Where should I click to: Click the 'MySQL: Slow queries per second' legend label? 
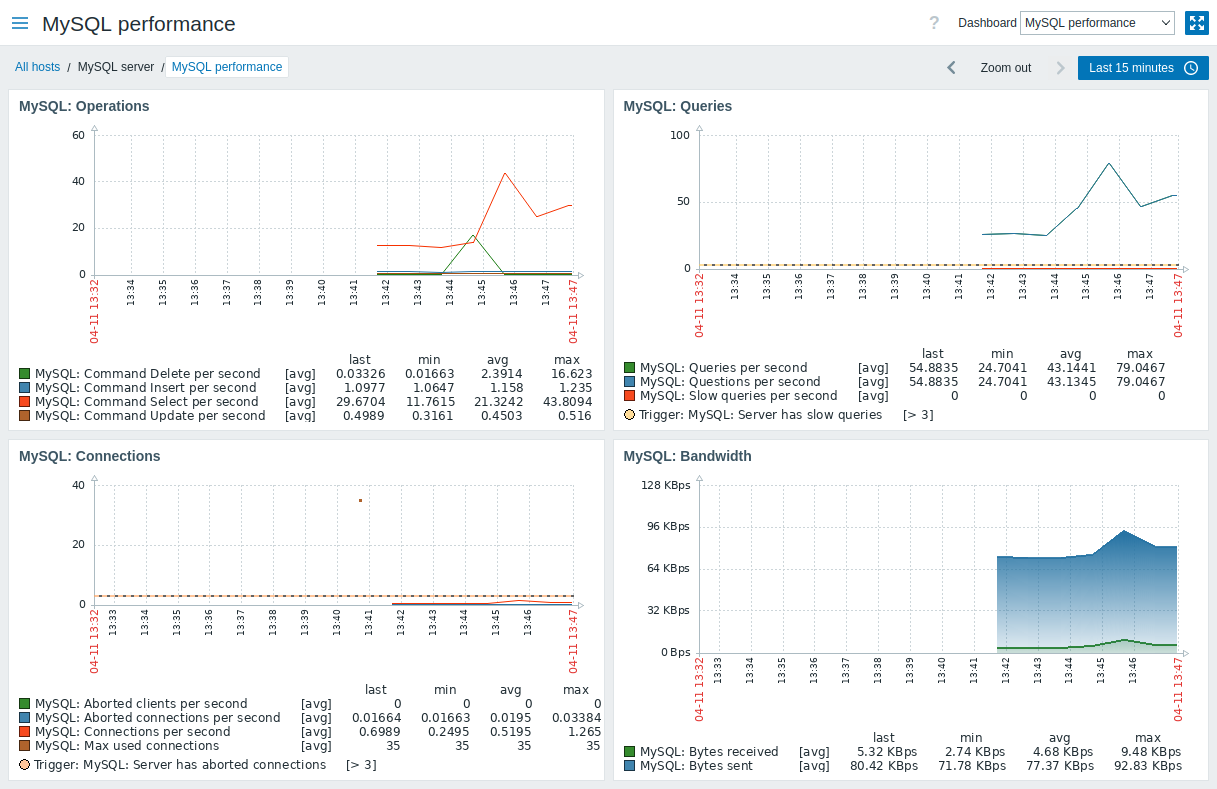click(739, 396)
